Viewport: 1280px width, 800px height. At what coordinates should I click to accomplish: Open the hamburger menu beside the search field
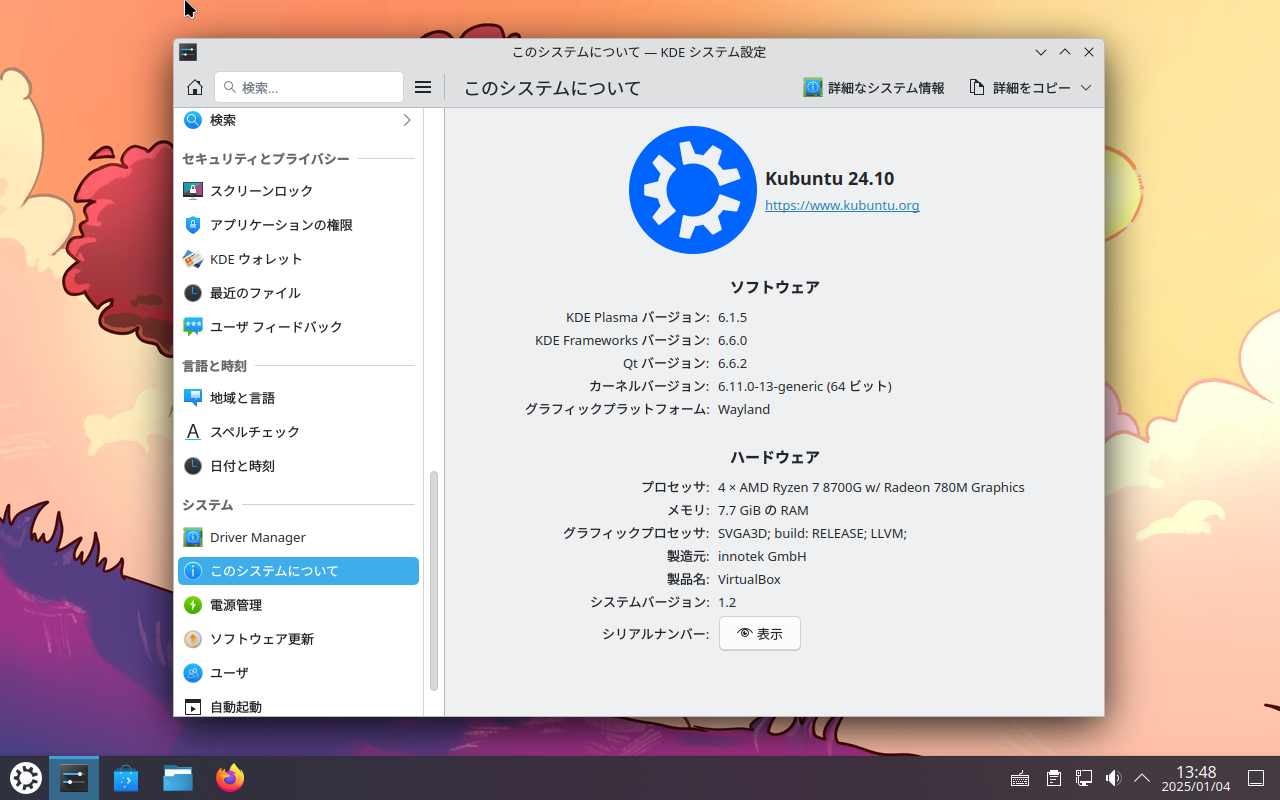423,88
